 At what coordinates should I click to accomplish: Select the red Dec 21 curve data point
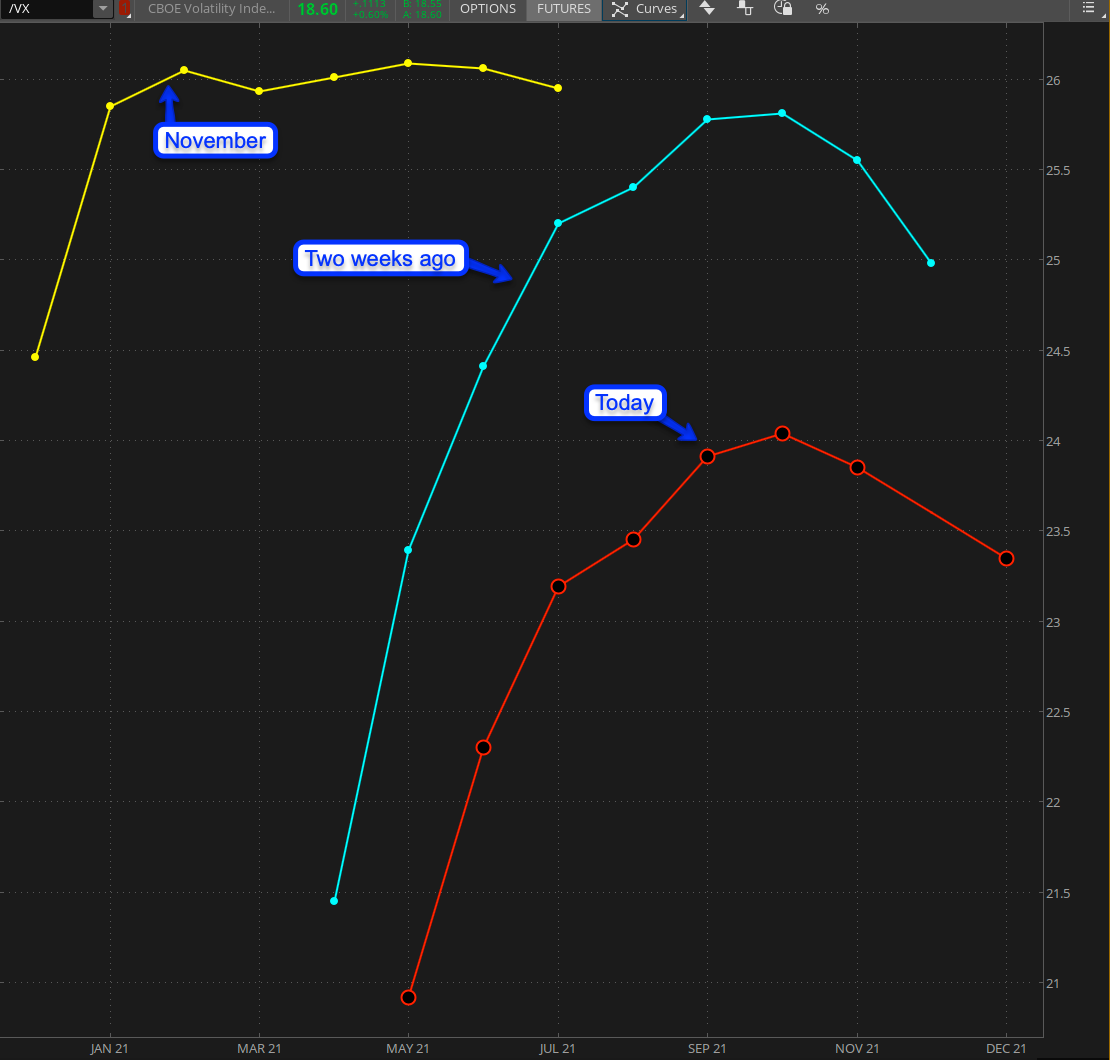click(1006, 558)
